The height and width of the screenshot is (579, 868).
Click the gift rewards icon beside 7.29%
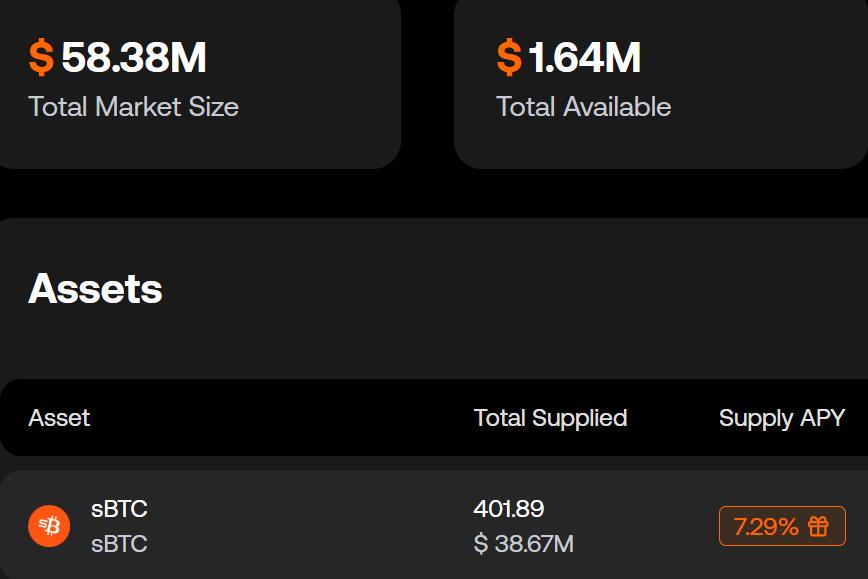click(x=818, y=526)
